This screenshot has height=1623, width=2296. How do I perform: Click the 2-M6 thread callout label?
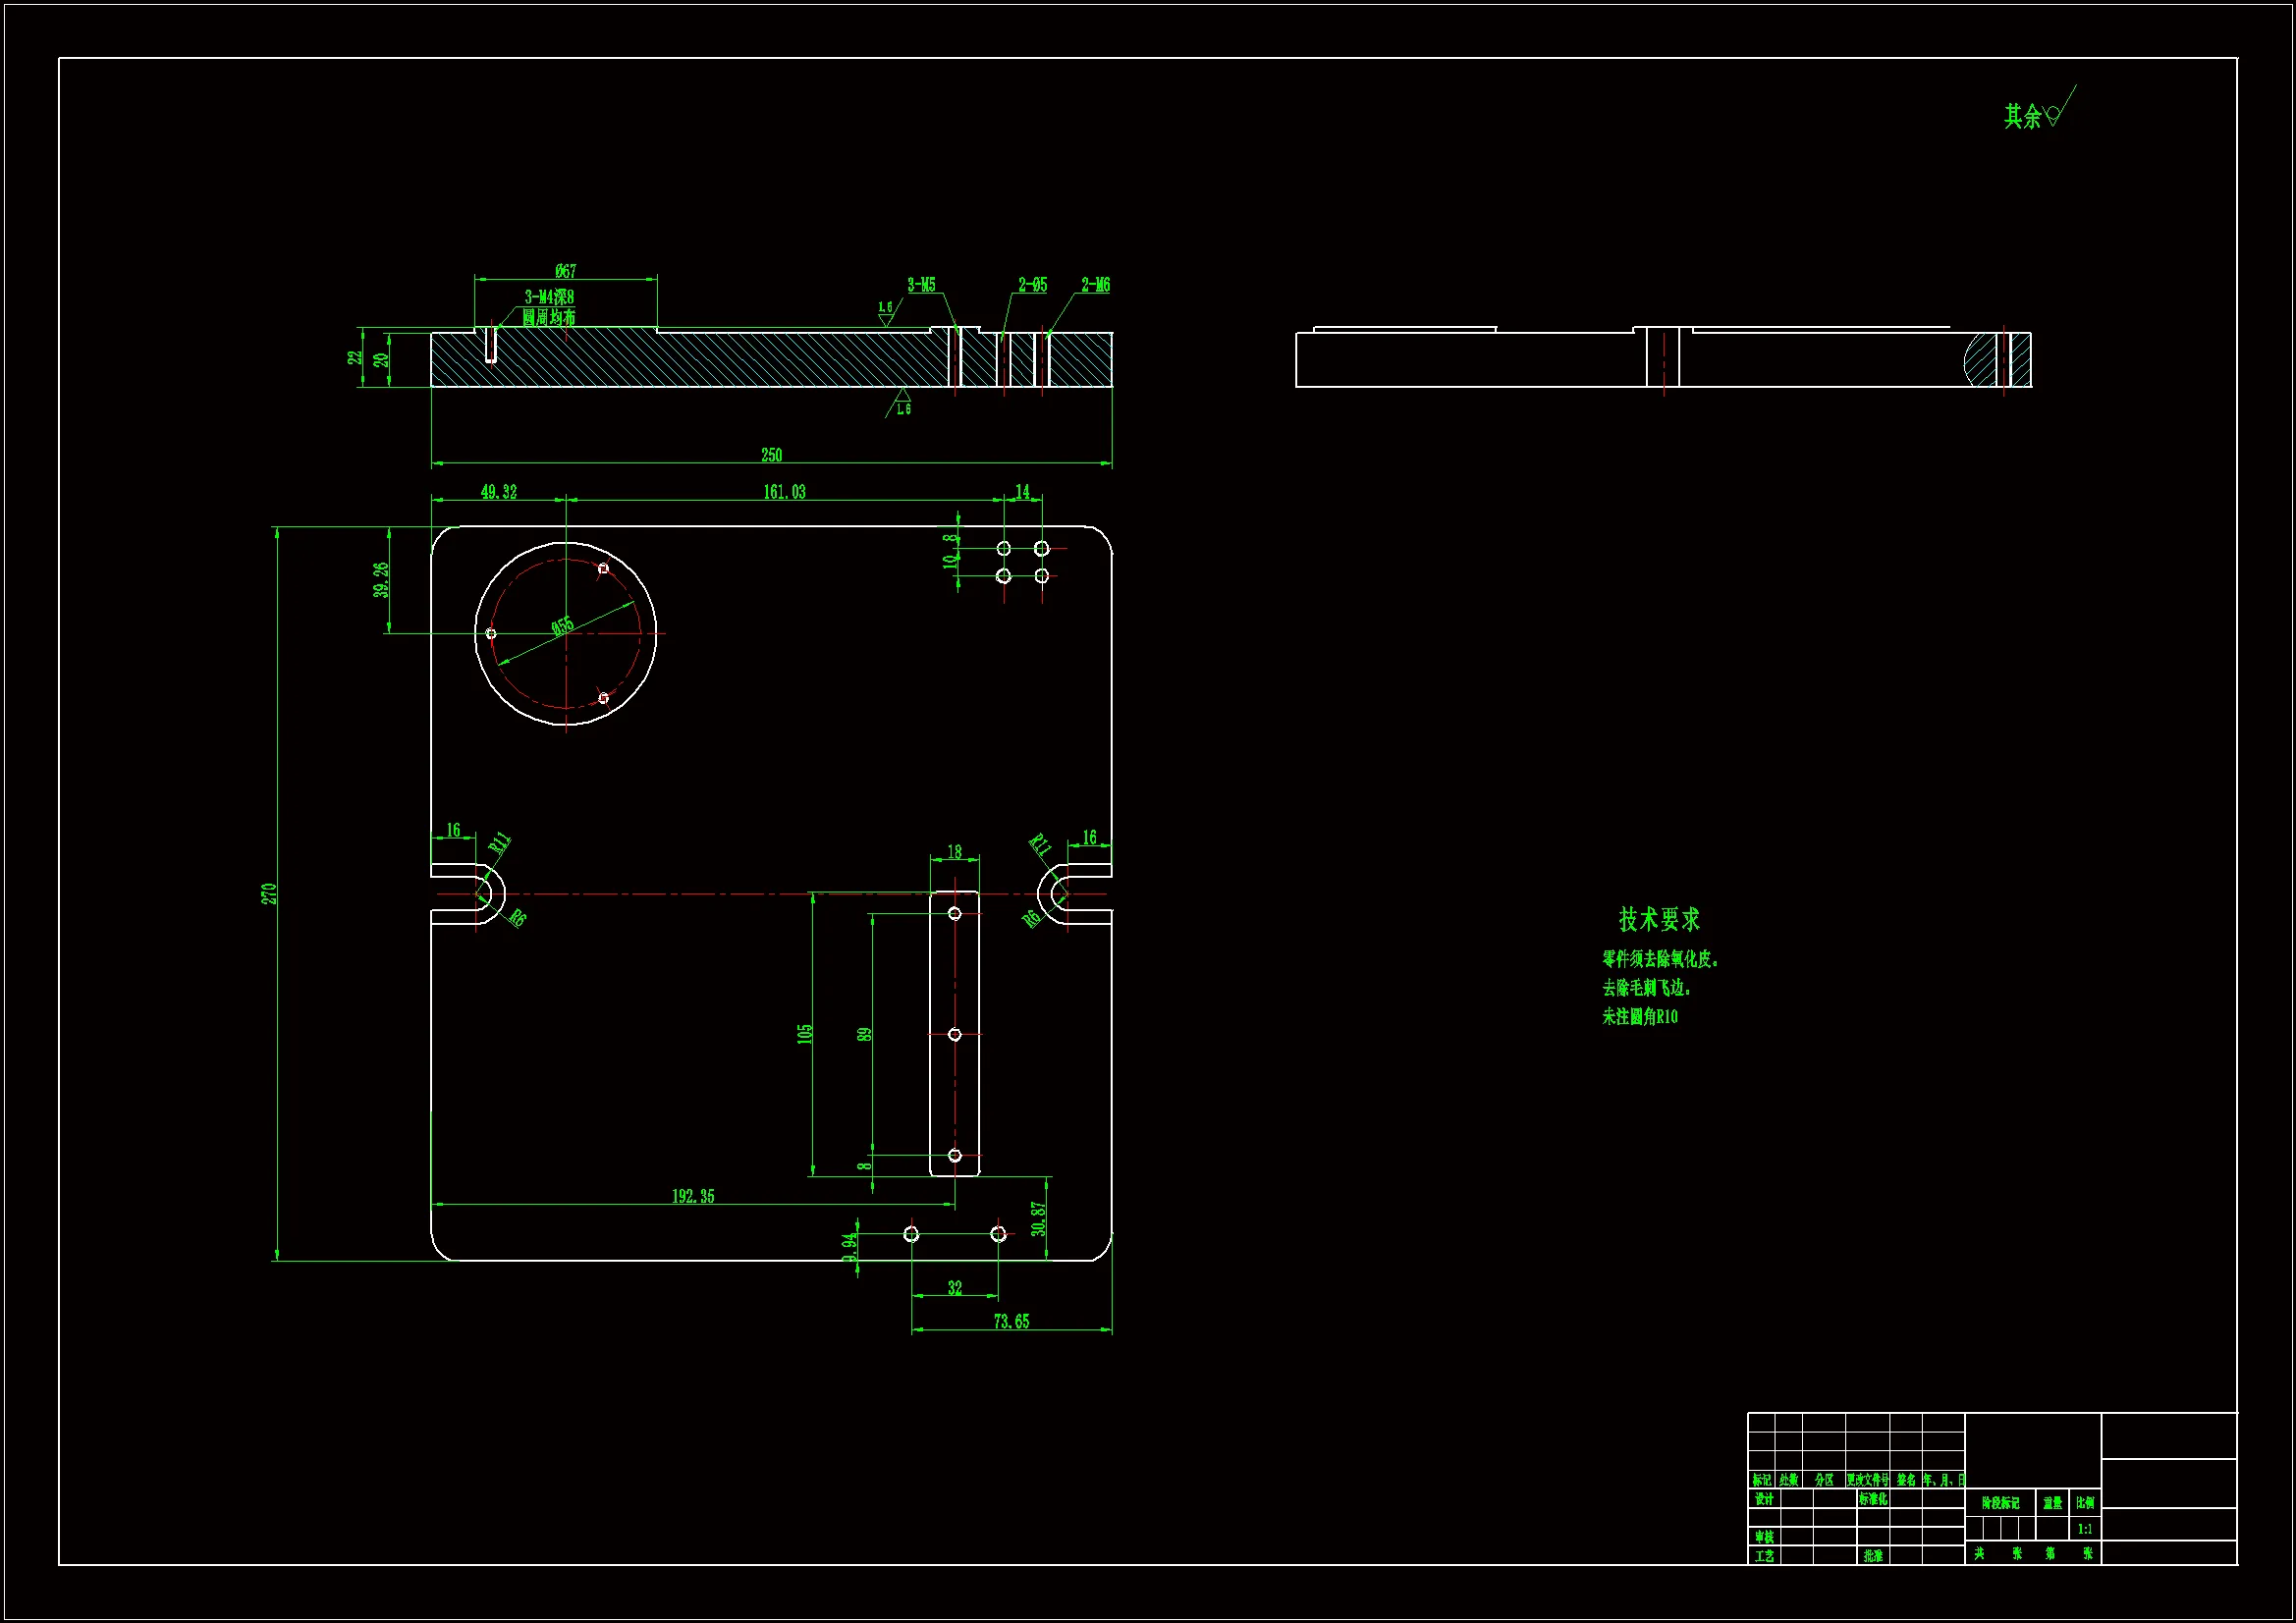coord(1095,285)
